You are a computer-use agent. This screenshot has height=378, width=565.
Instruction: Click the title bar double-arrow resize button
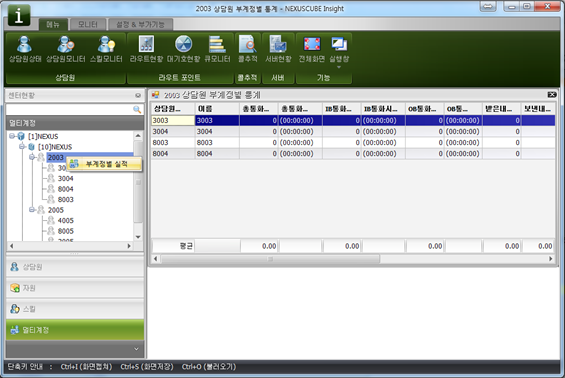tap(488, 6)
